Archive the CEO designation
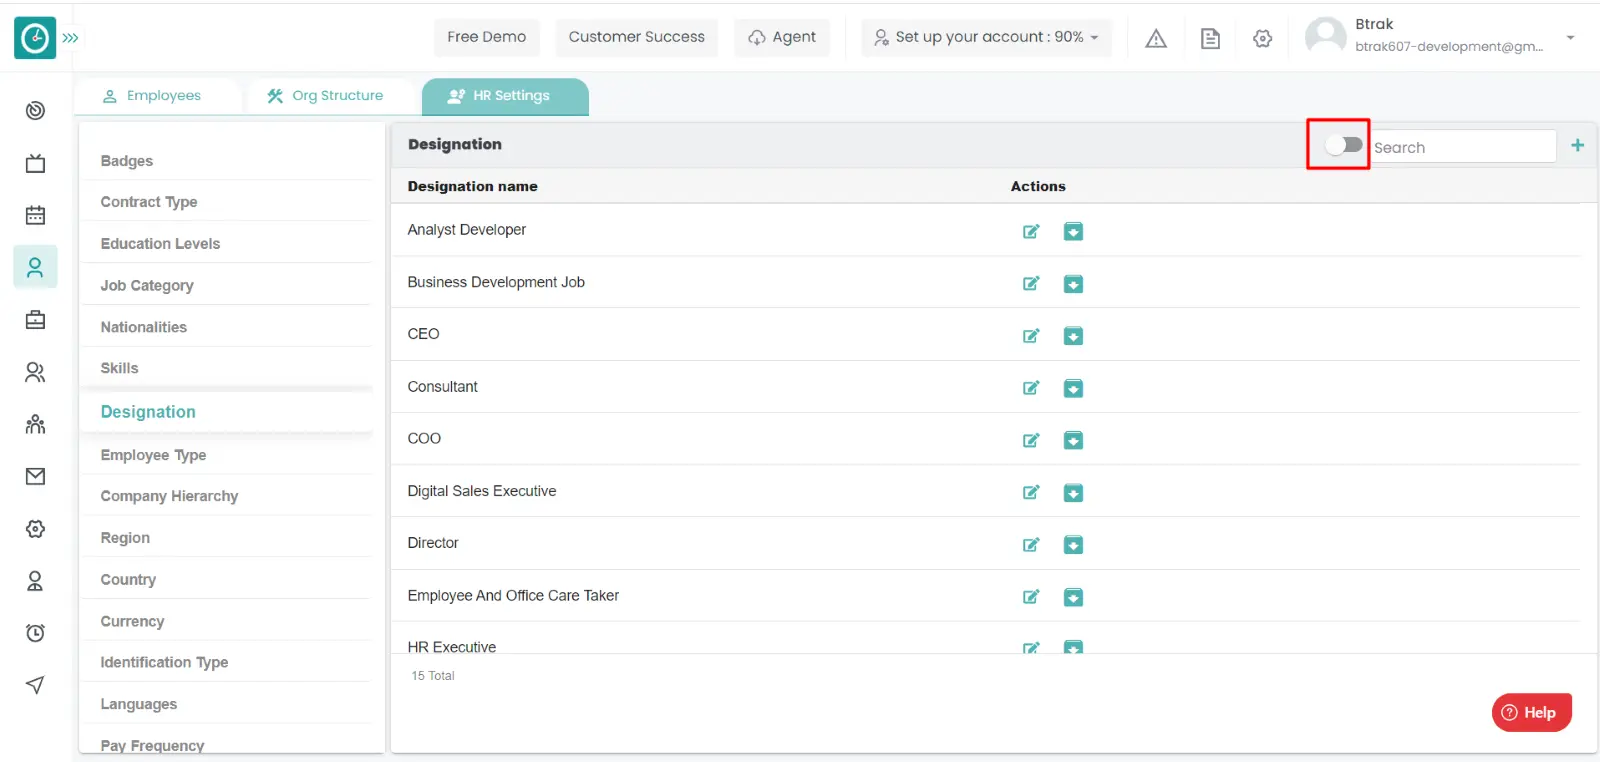This screenshot has height=762, width=1600. [1073, 336]
